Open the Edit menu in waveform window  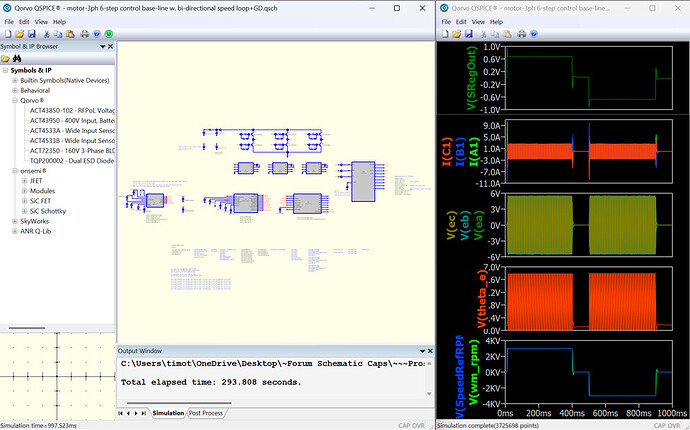coord(461,22)
